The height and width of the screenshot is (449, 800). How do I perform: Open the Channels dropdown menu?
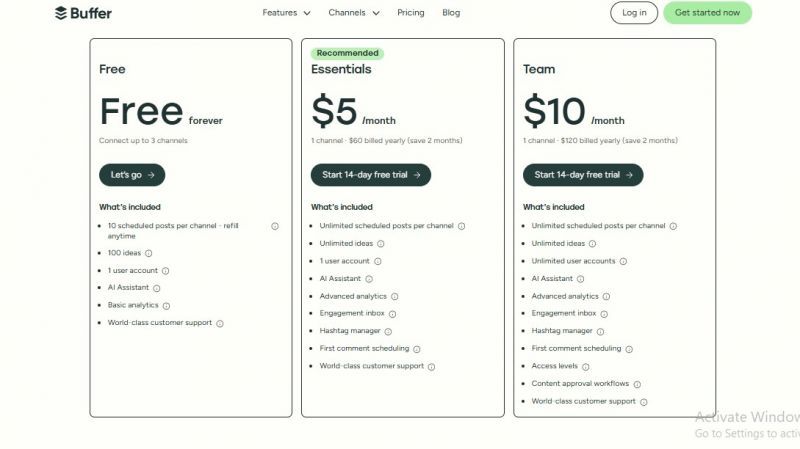pyautogui.click(x=354, y=13)
